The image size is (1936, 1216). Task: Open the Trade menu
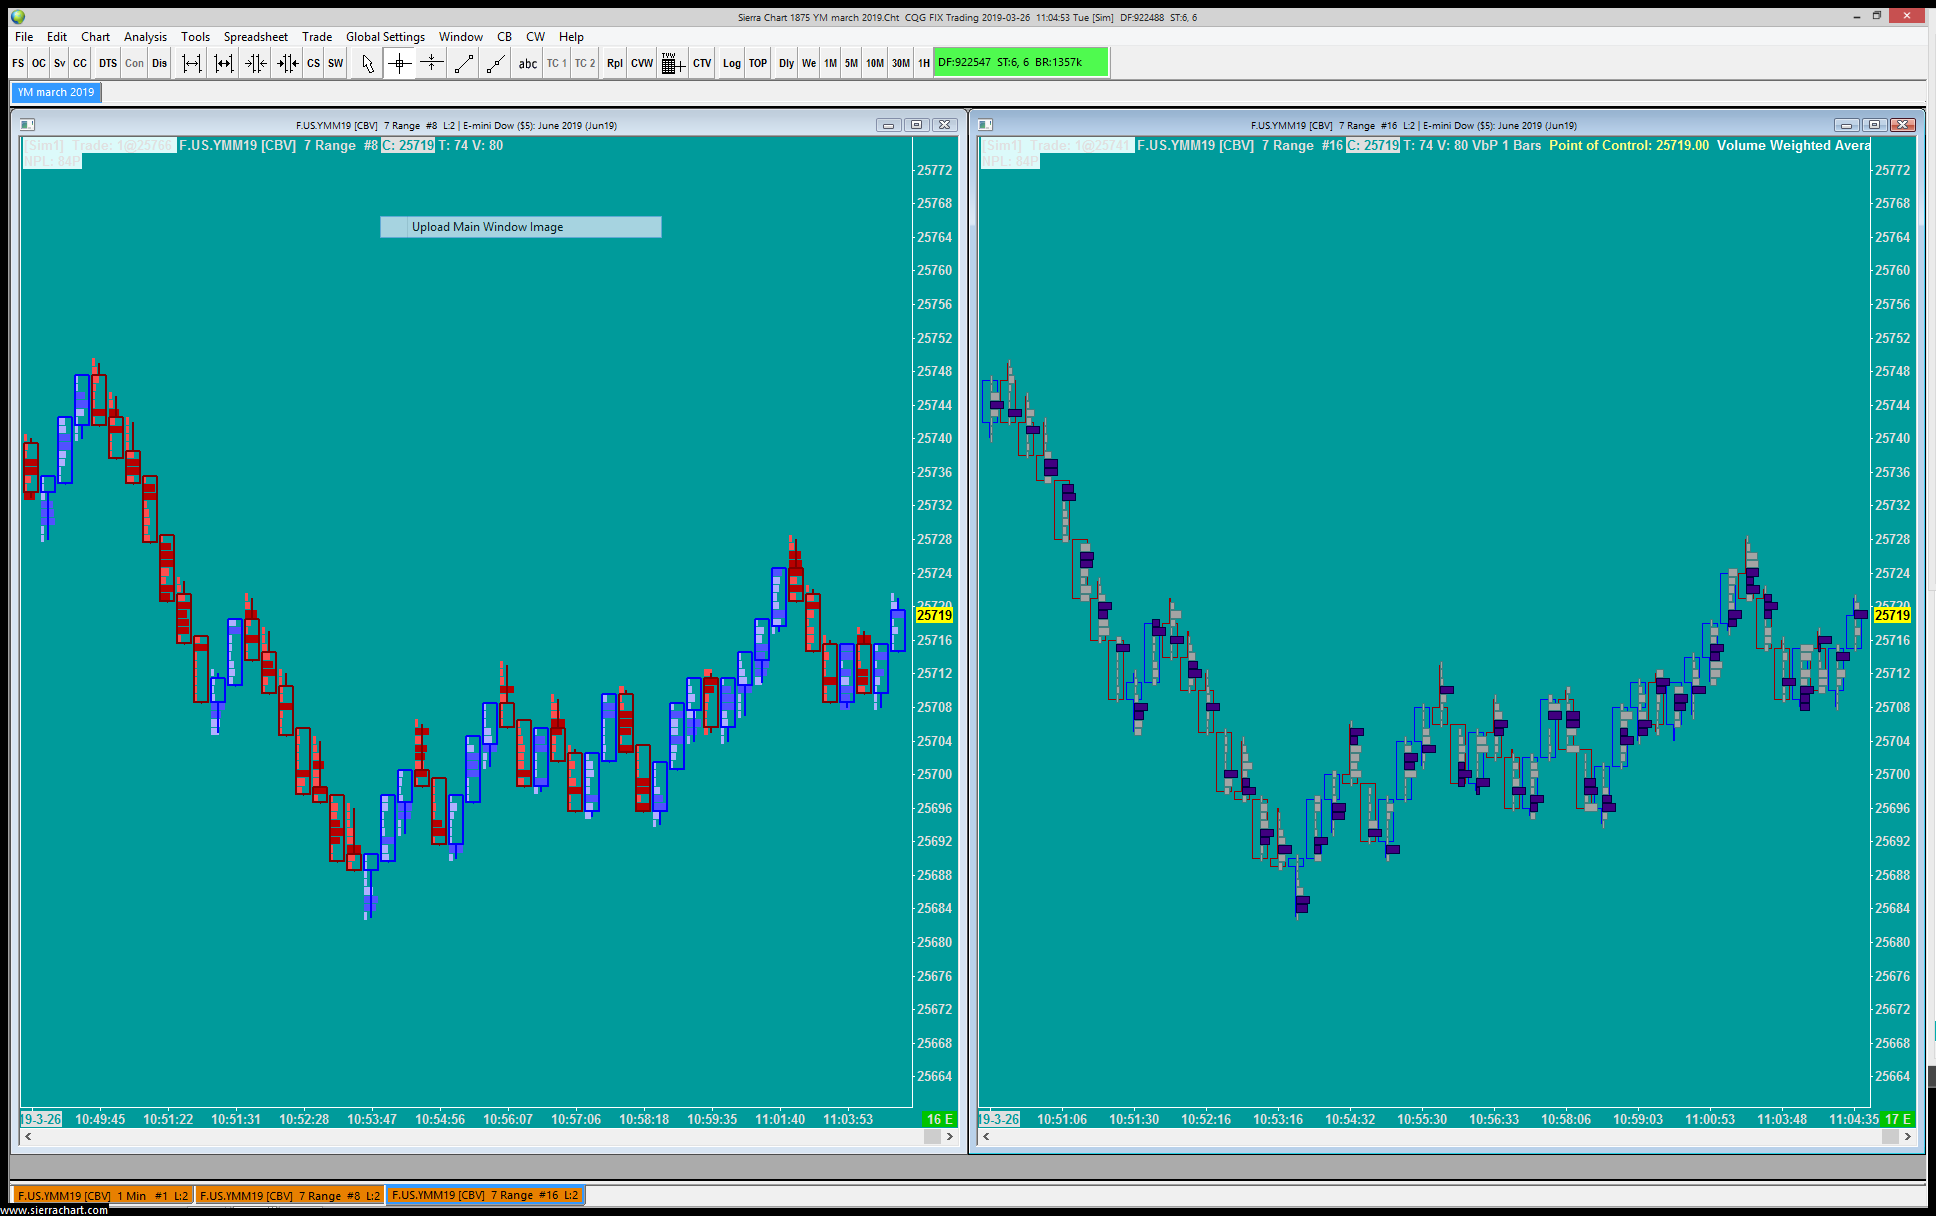click(317, 37)
